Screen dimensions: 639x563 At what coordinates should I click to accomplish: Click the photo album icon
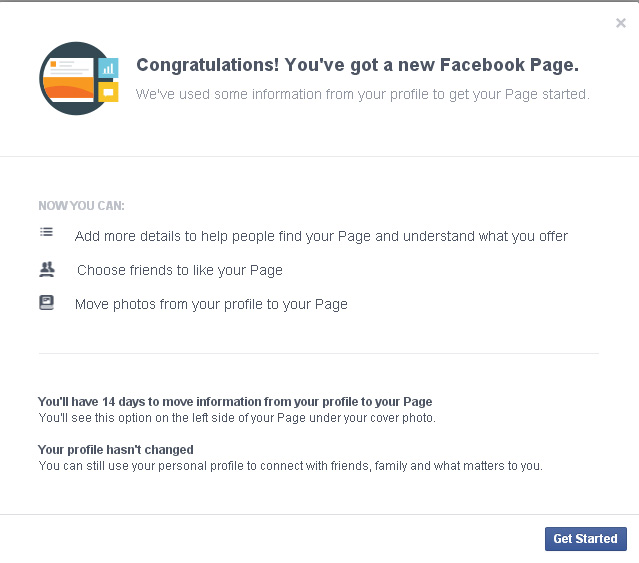pyautogui.click(x=46, y=303)
